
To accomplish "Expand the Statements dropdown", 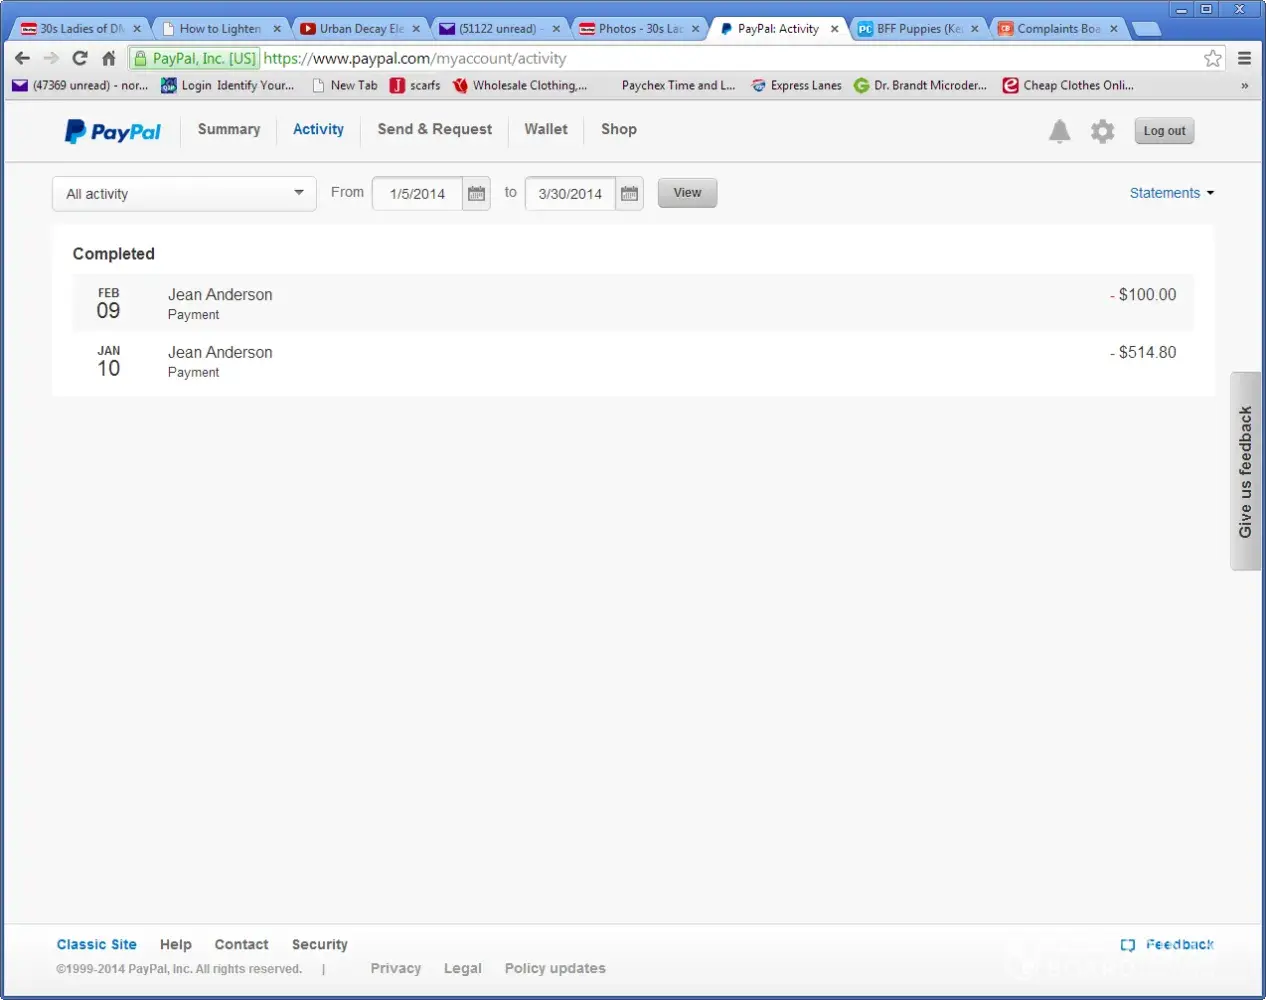I will 1171,193.
